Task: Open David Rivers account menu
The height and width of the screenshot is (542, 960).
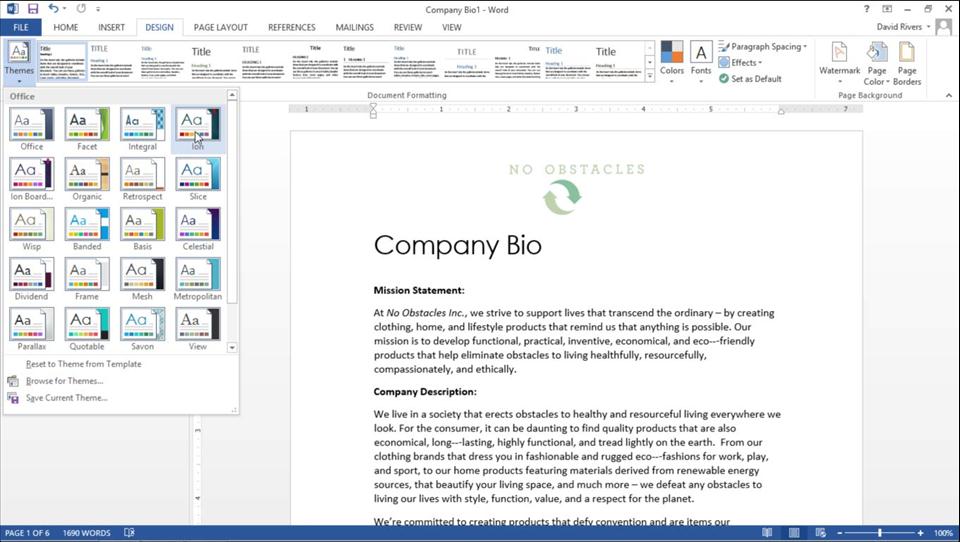Action: click(903, 27)
